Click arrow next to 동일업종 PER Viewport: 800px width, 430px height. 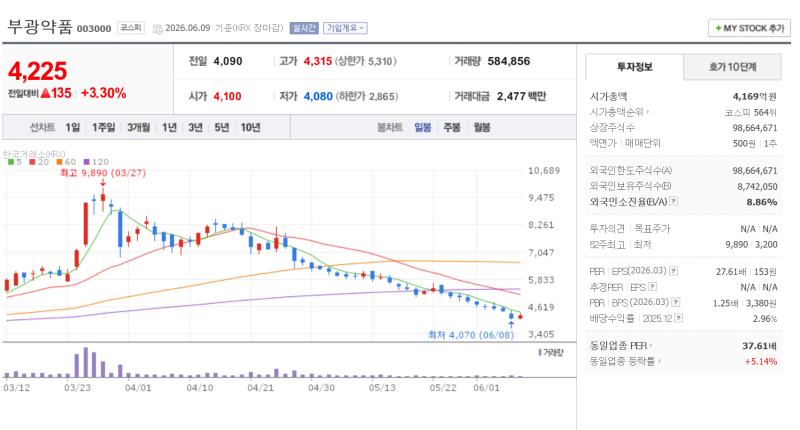coord(651,345)
